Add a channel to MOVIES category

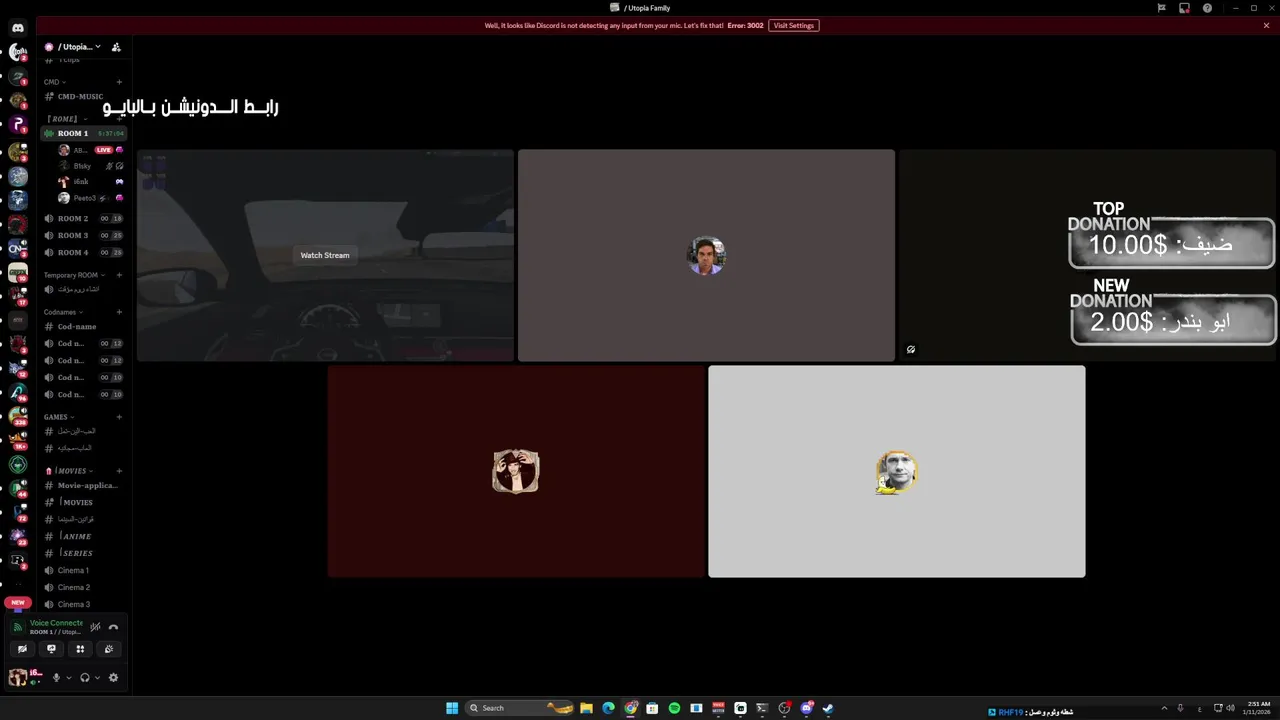[119, 471]
